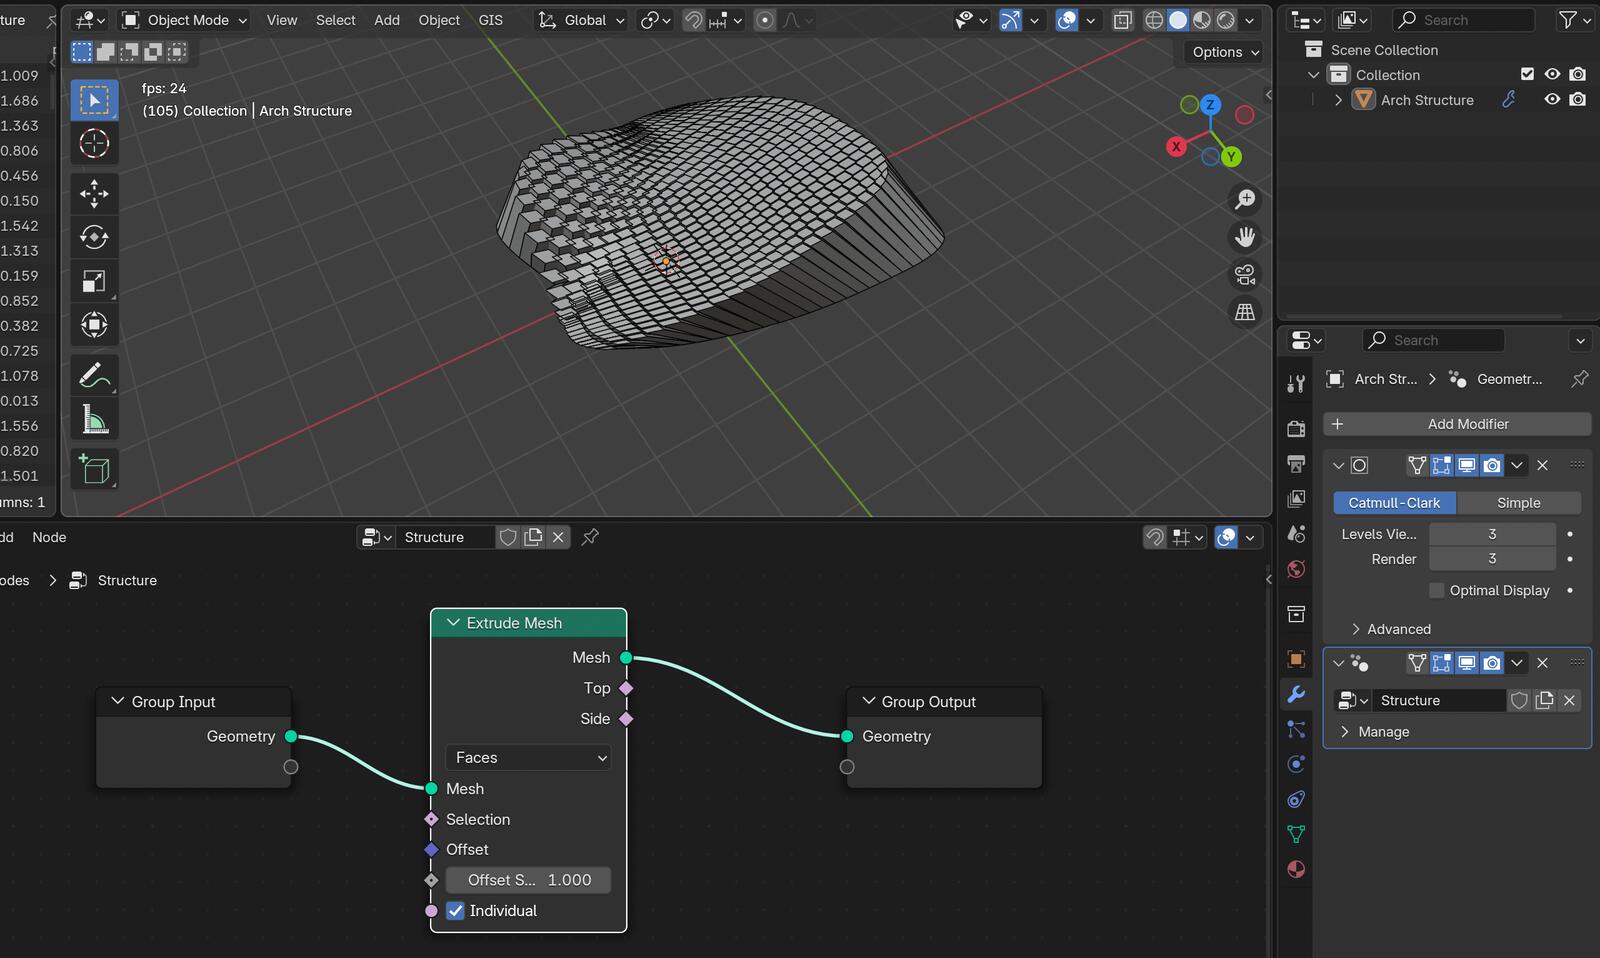Activate the 3D Cursor tool
The height and width of the screenshot is (958, 1600).
pyautogui.click(x=94, y=144)
